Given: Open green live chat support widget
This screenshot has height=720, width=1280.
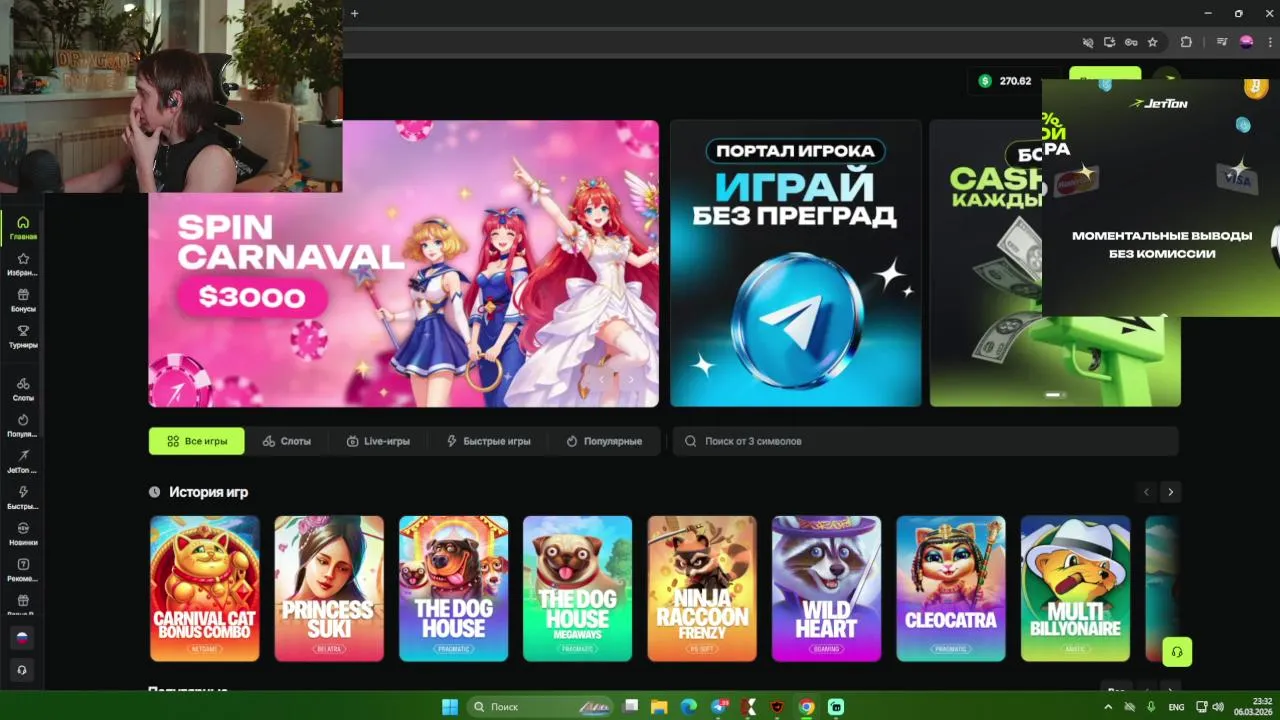Looking at the screenshot, I should tap(1177, 652).
